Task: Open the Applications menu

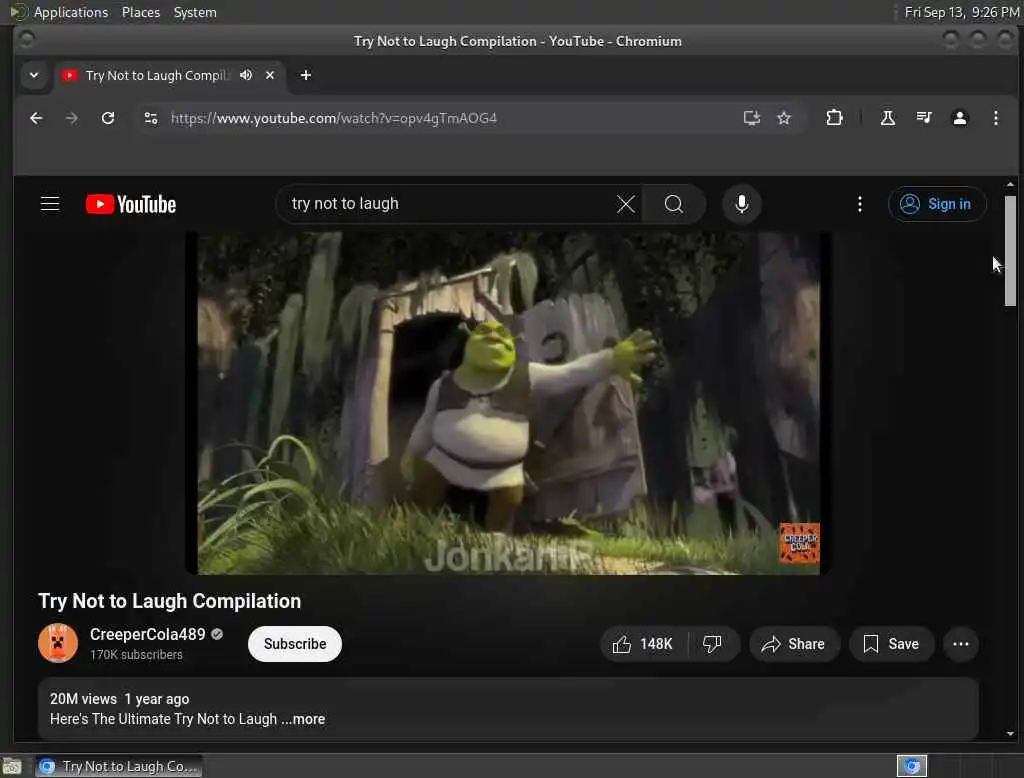Action: click(71, 12)
